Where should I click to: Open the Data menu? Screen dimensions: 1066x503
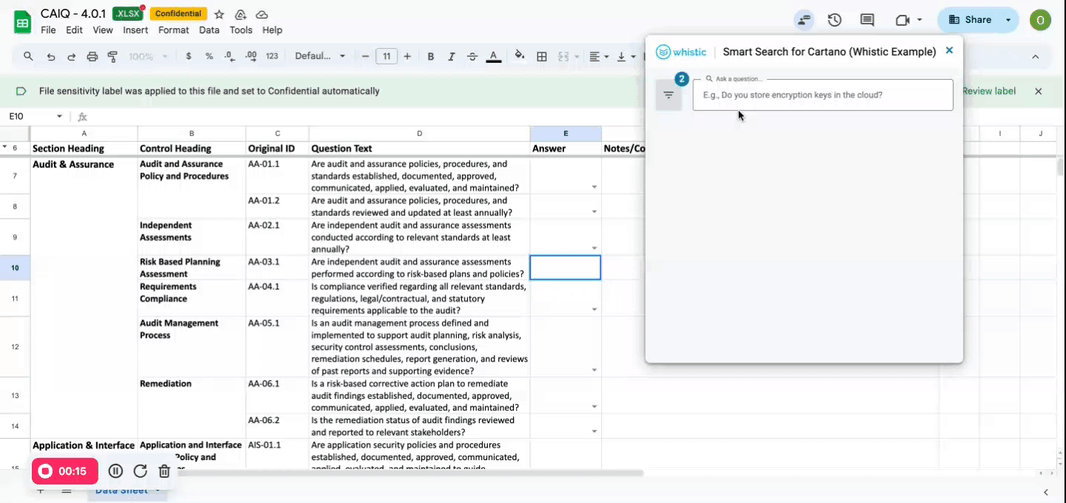(x=209, y=30)
